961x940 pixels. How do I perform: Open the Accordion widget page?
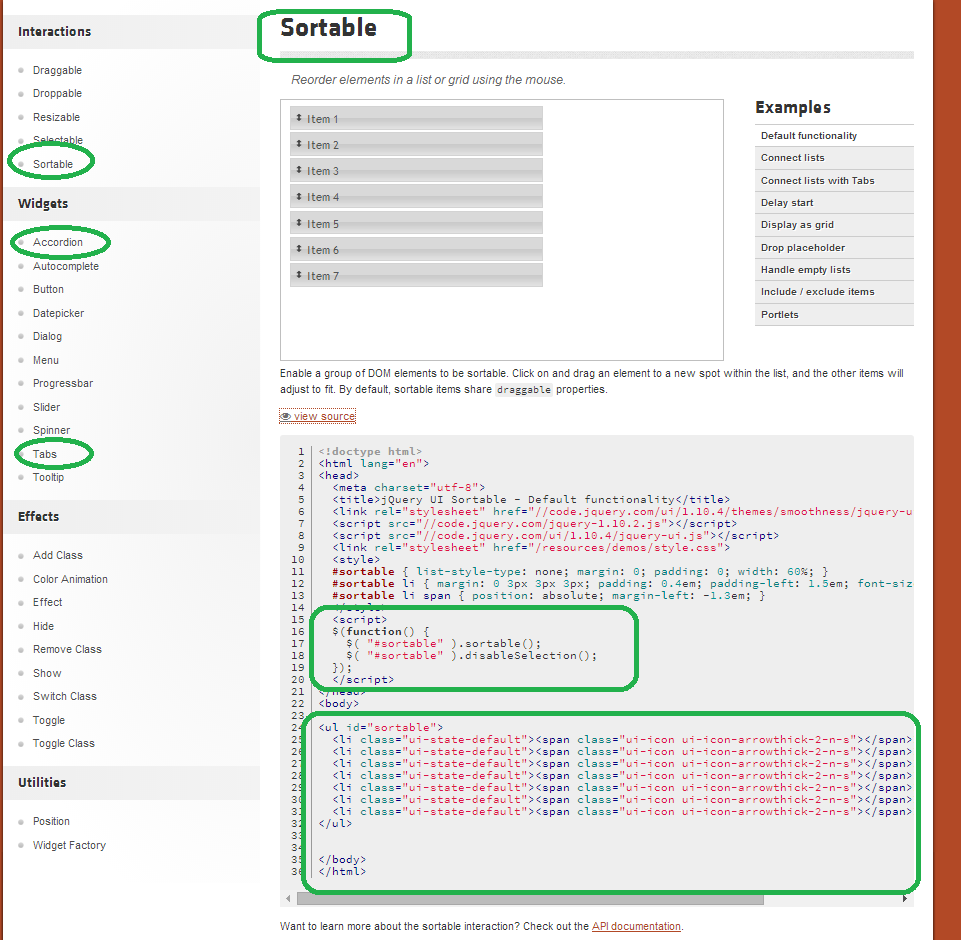pyautogui.click(x=60, y=242)
